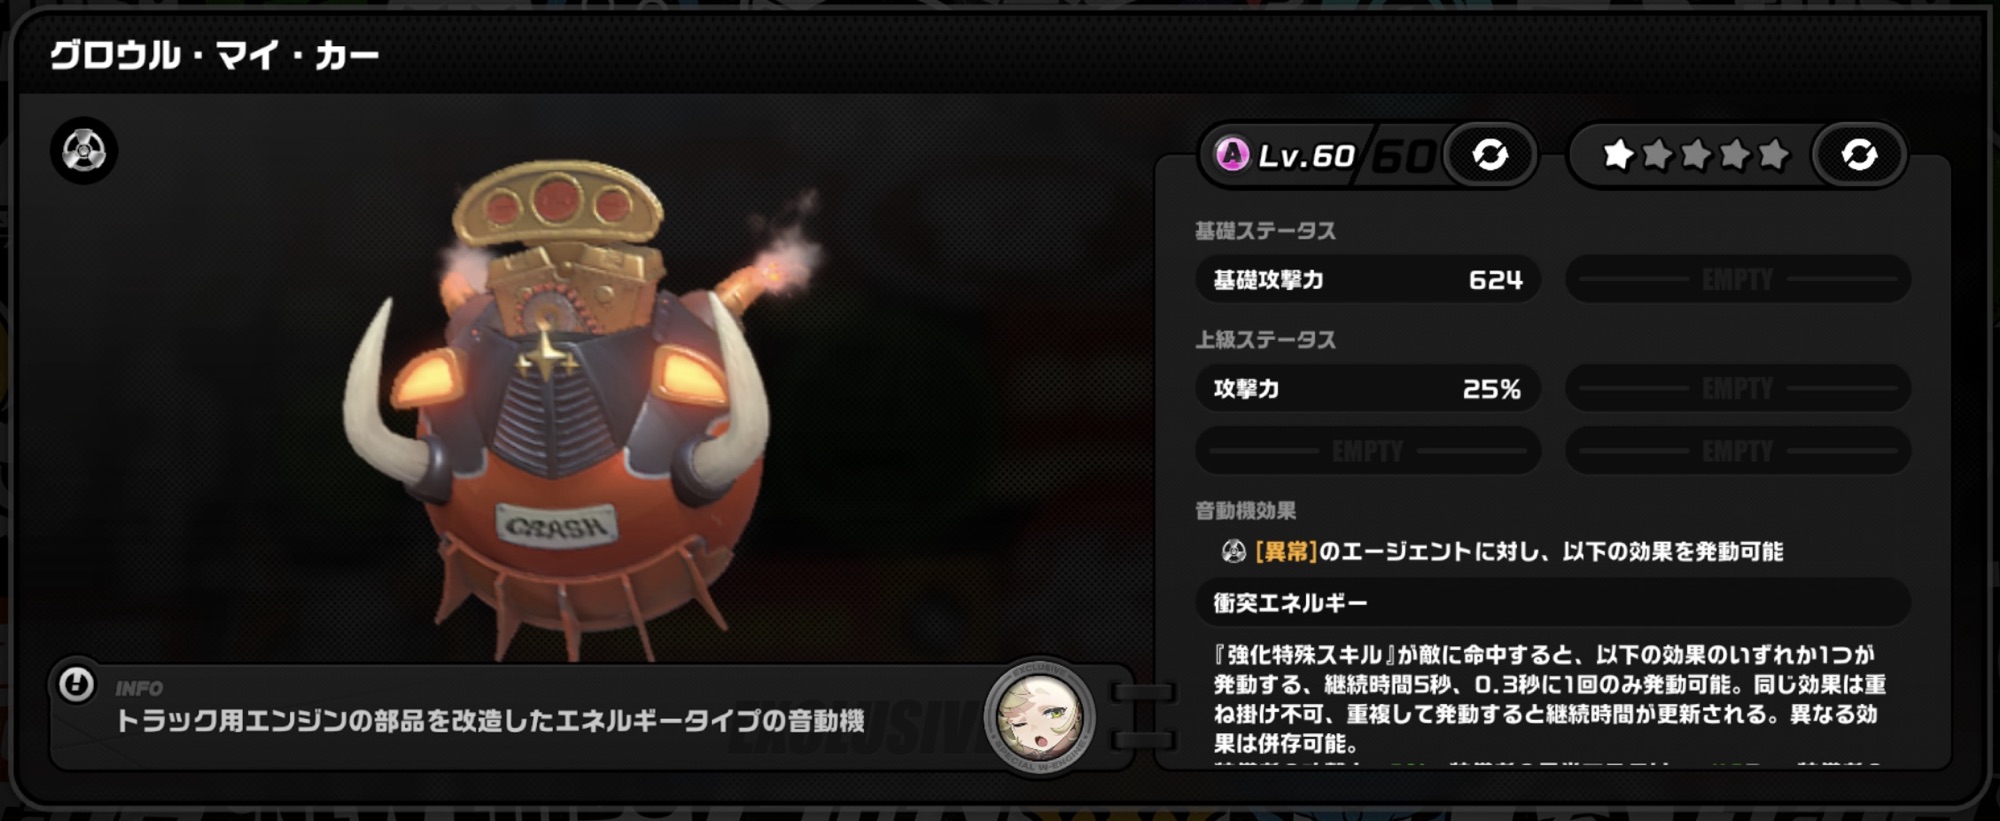Click the EMPTY slot beside 攻撃力 25%
The image size is (2000, 821).
[1738, 389]
